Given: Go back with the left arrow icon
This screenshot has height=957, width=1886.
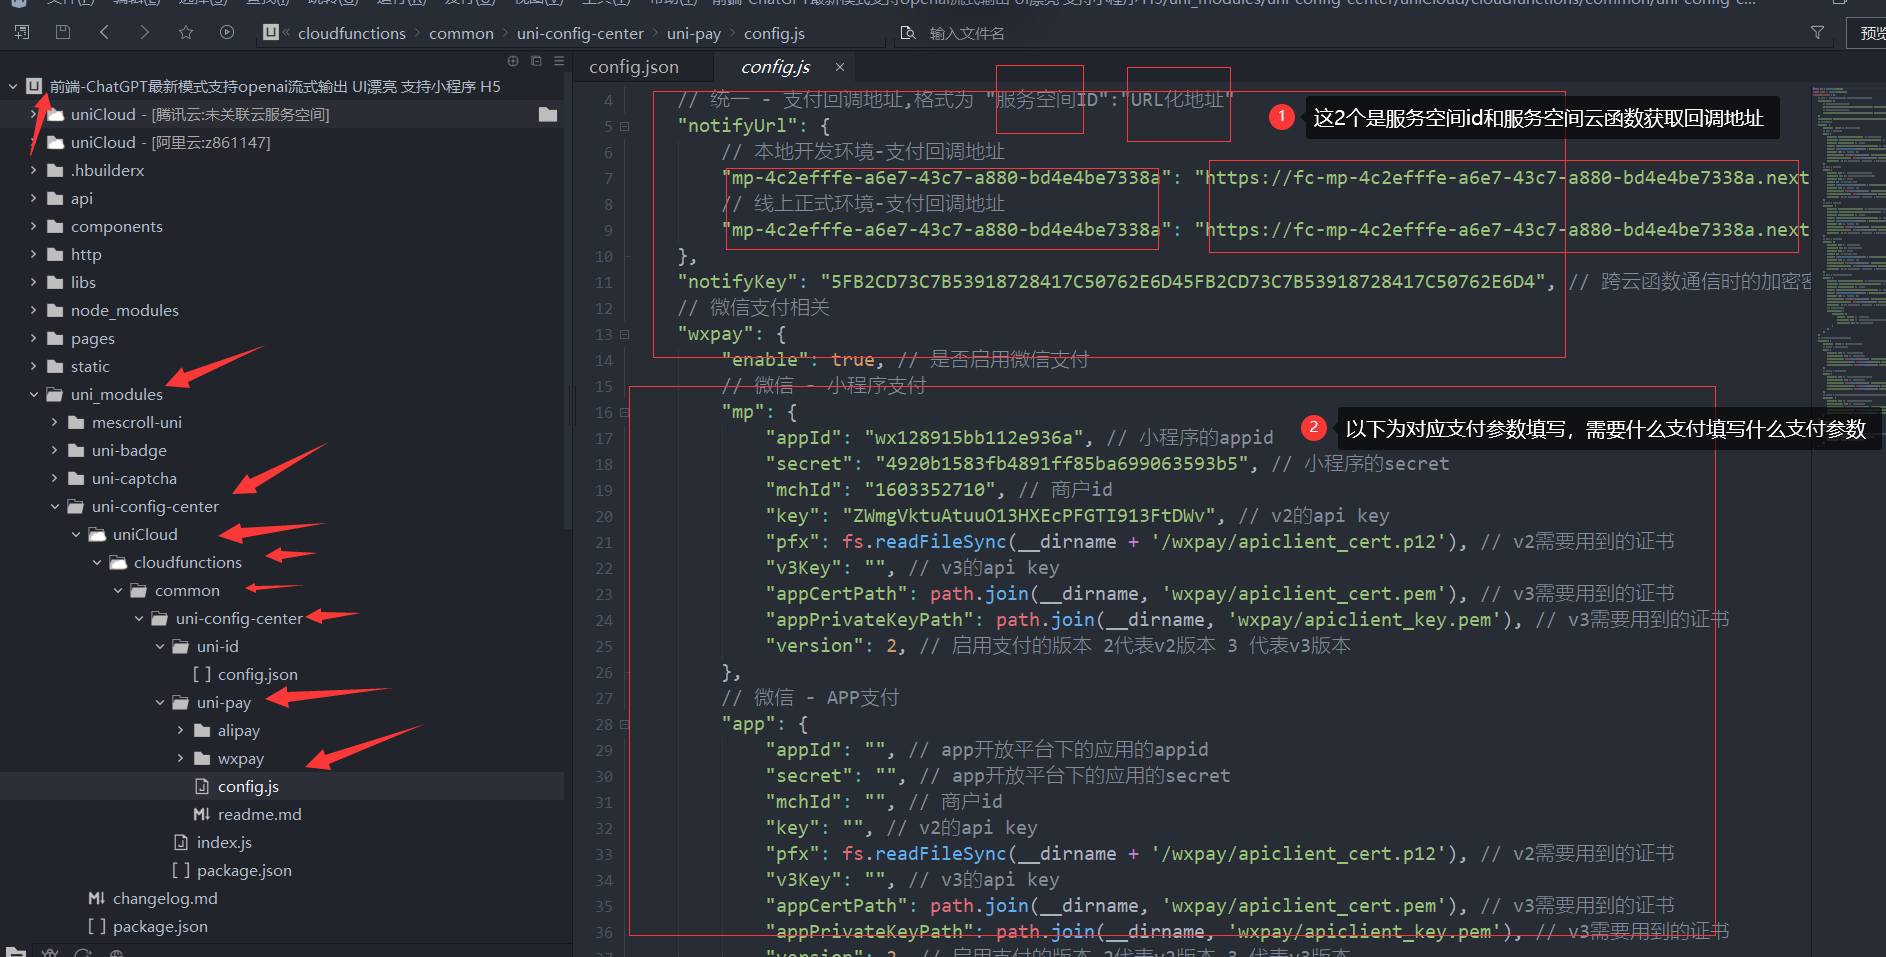Looking at the screenshot, I should [104, 33].
